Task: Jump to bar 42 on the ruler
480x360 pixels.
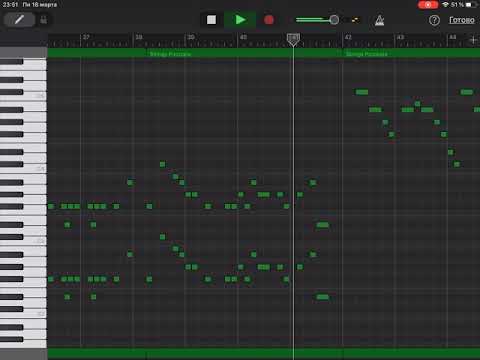Action: click(348, 37)
